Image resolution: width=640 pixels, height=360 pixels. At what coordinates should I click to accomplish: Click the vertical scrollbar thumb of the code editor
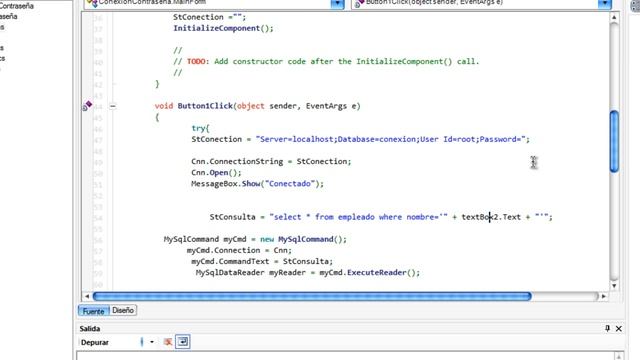(x=614, y=141)
